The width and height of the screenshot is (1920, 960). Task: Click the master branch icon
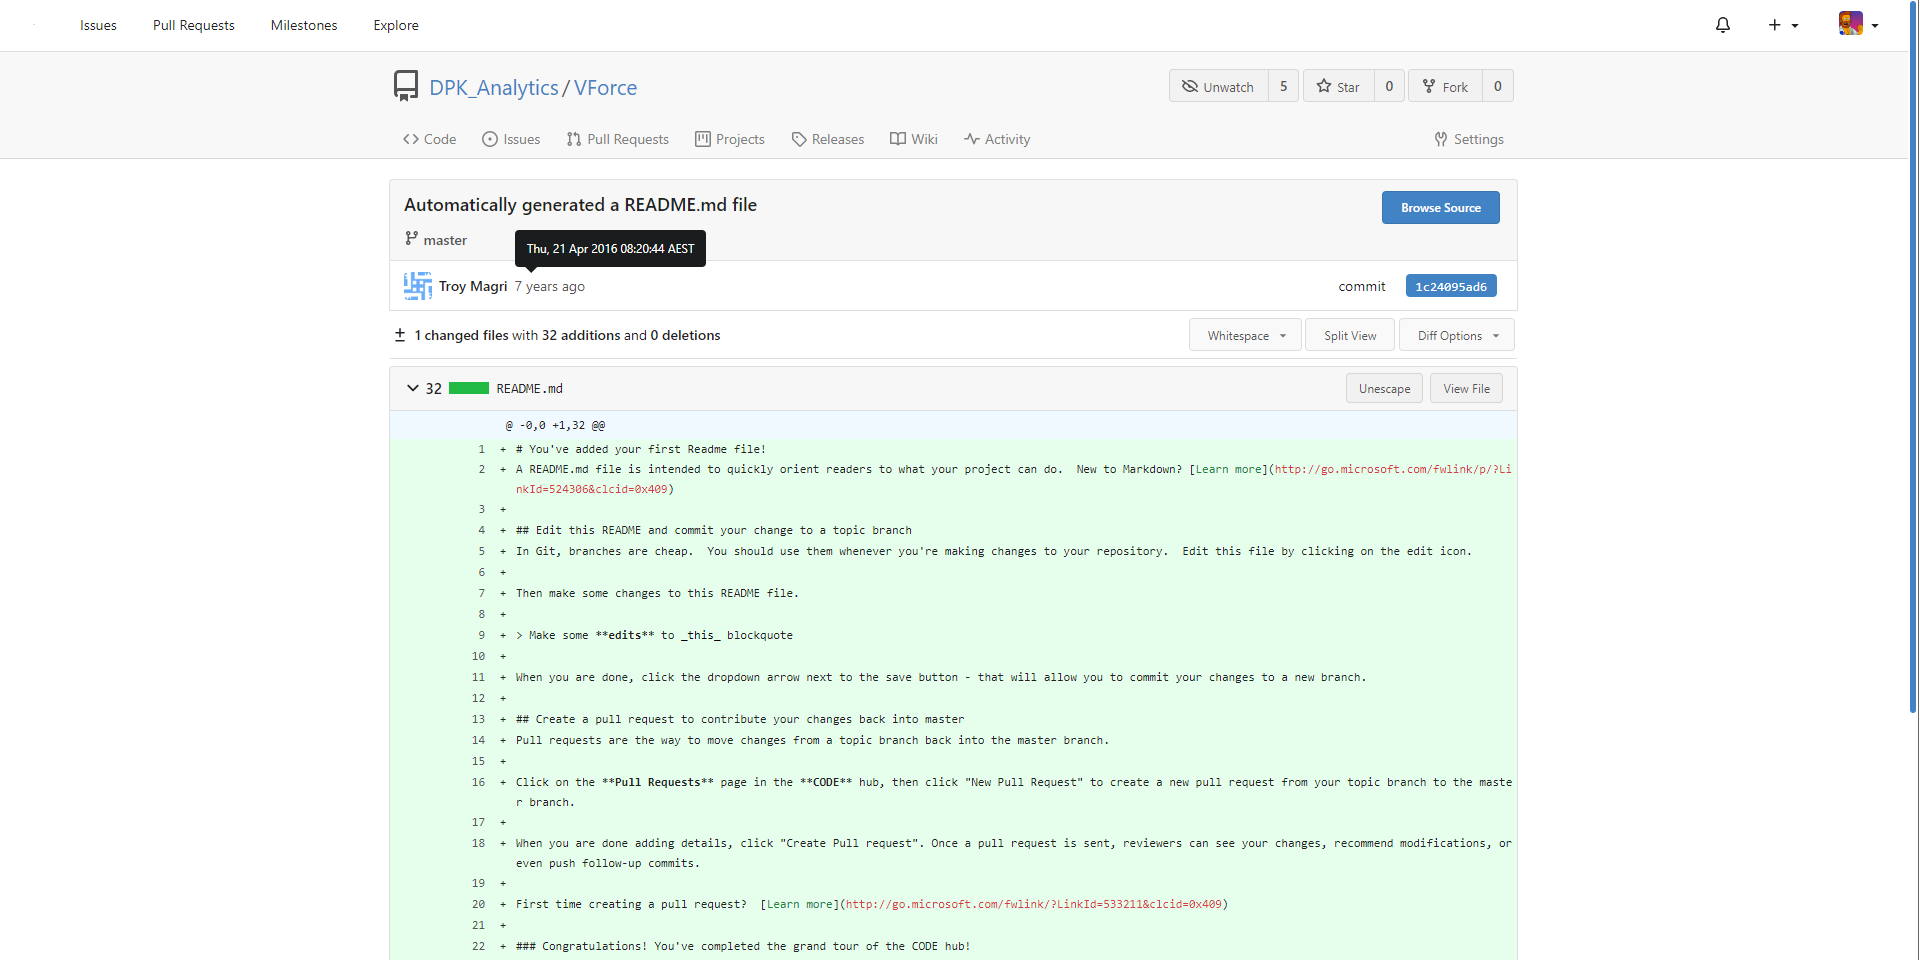click(x=411, y=238)
